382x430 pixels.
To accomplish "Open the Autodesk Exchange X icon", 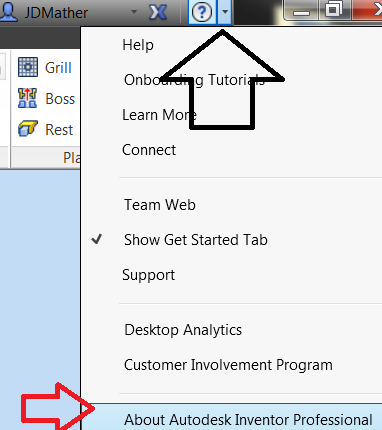I will click(158, 12).
